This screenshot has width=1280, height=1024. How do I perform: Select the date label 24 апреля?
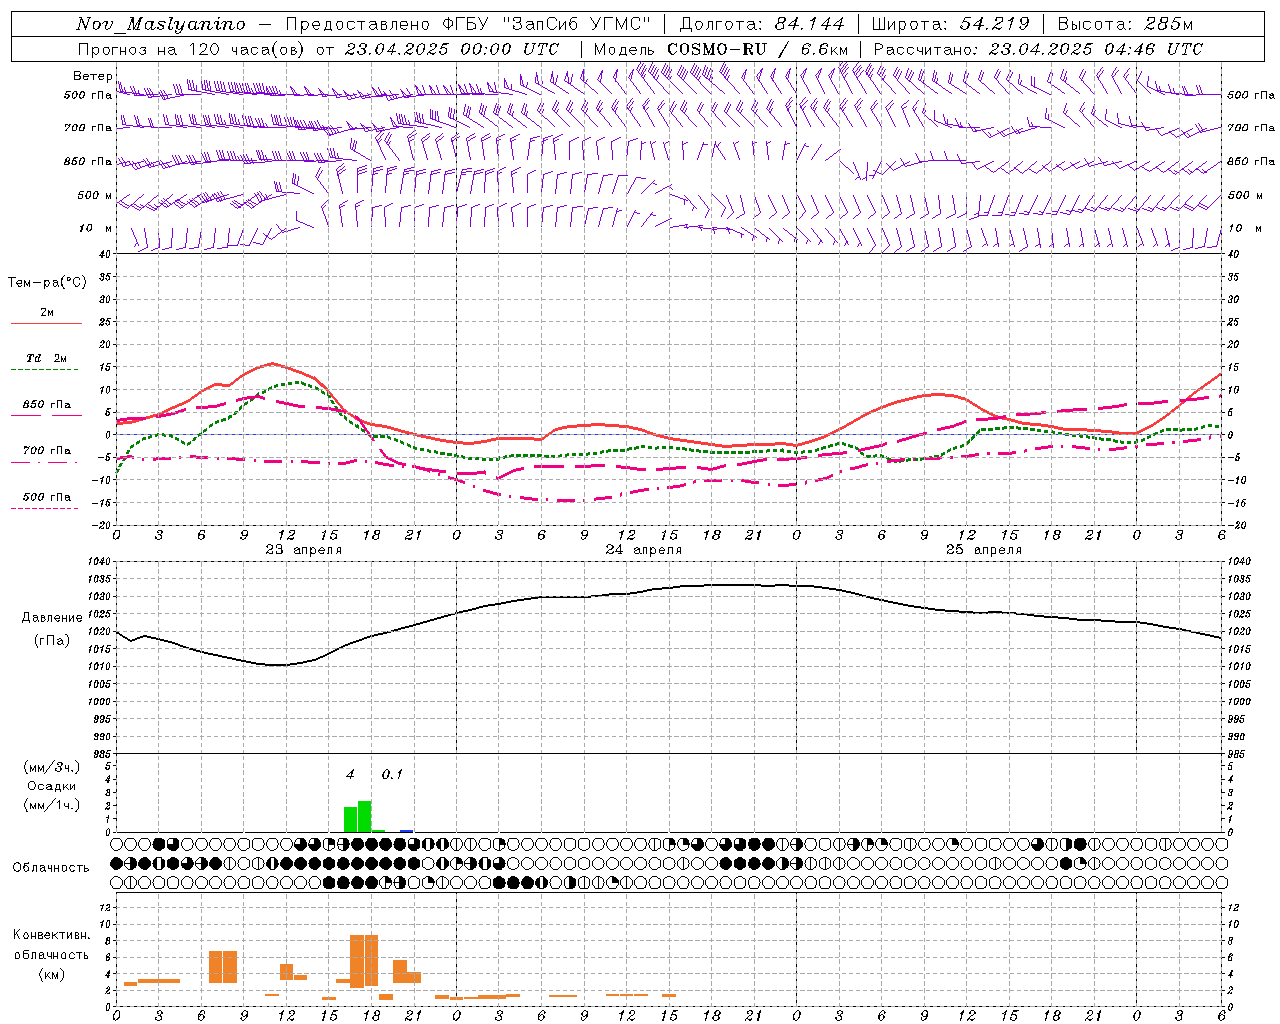643,550
